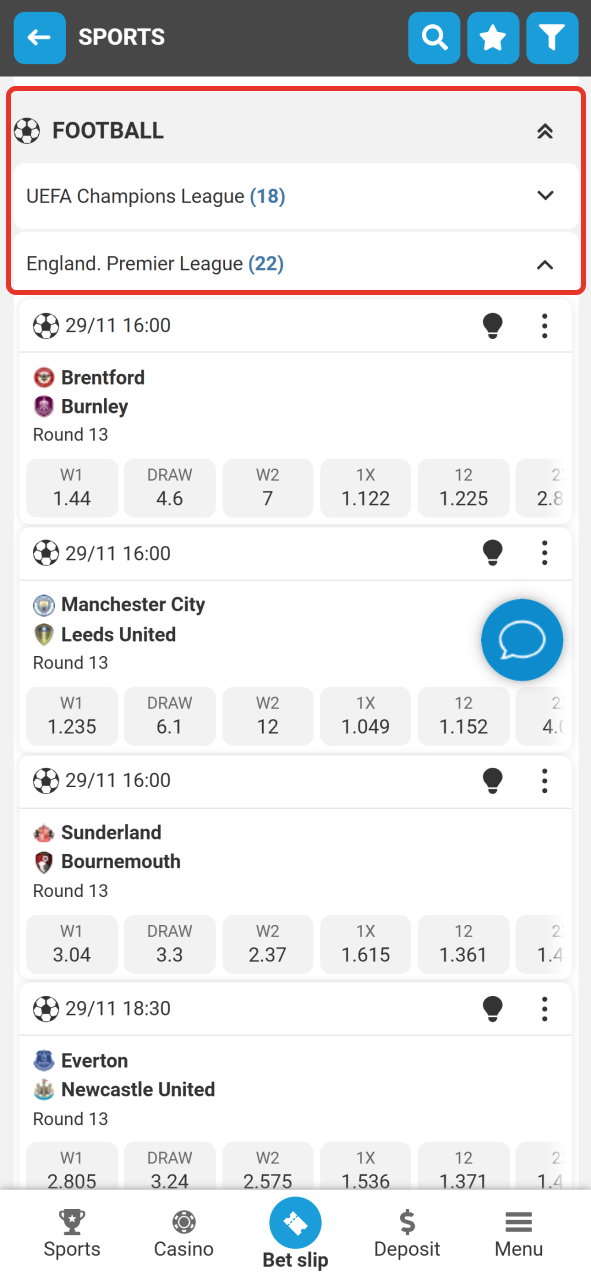Viewport: 591px width, 1280px height.
Task: Open the search function
Action: pos(434,37)
